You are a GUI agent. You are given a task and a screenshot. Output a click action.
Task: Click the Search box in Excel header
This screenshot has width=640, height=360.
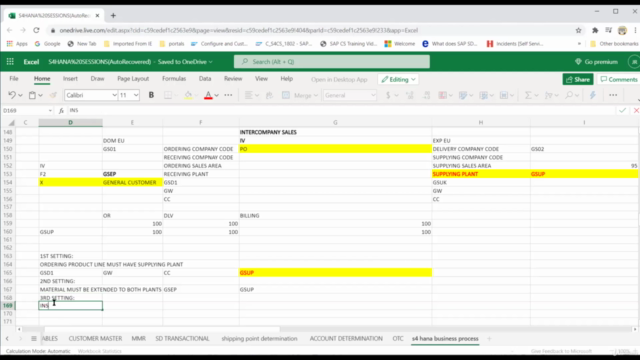coord(331,62)
